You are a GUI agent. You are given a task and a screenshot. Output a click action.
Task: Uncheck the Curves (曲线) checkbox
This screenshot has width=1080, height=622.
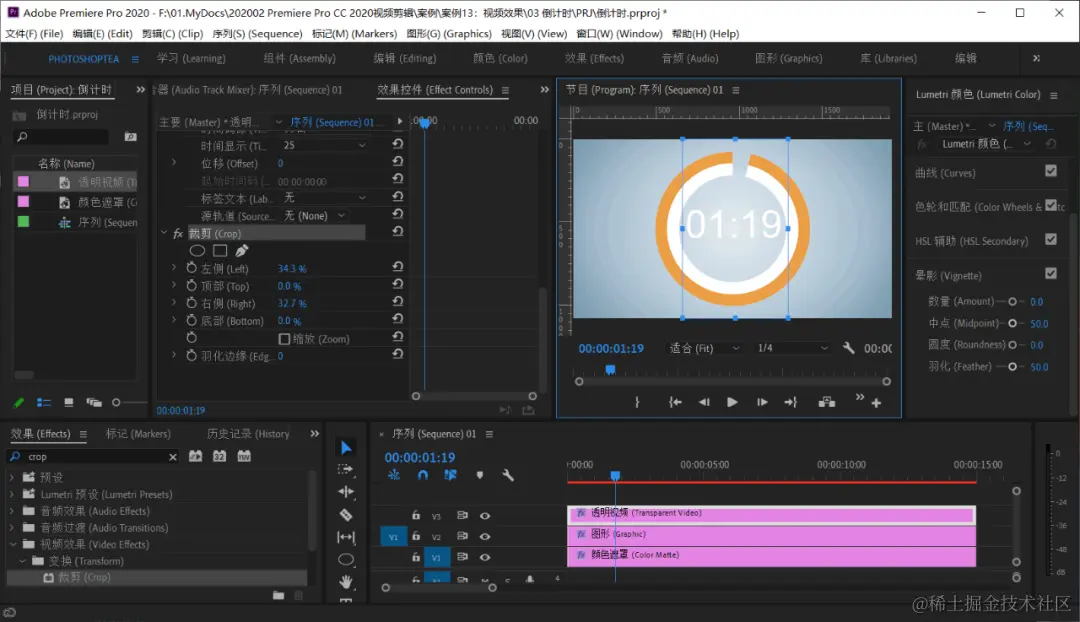(1050, 170)
